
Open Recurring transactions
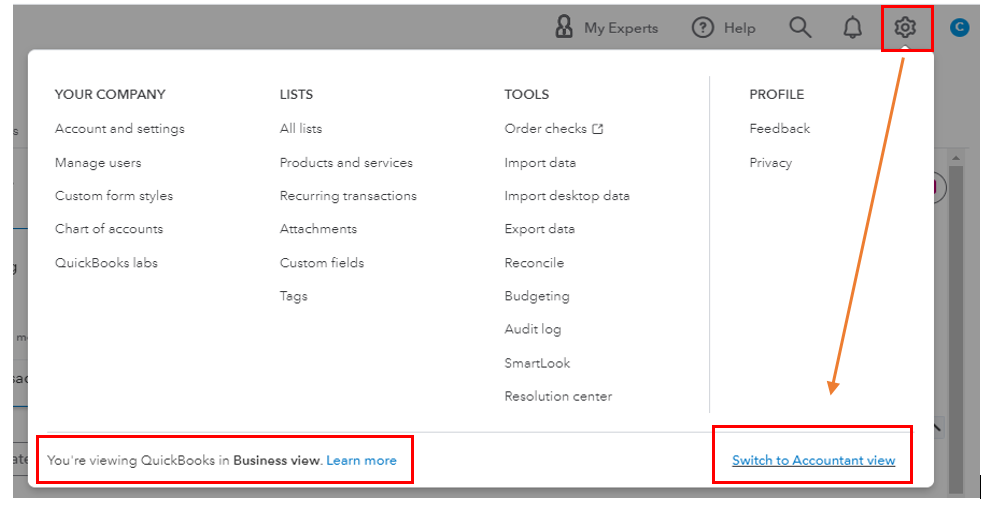coord(348,196)
